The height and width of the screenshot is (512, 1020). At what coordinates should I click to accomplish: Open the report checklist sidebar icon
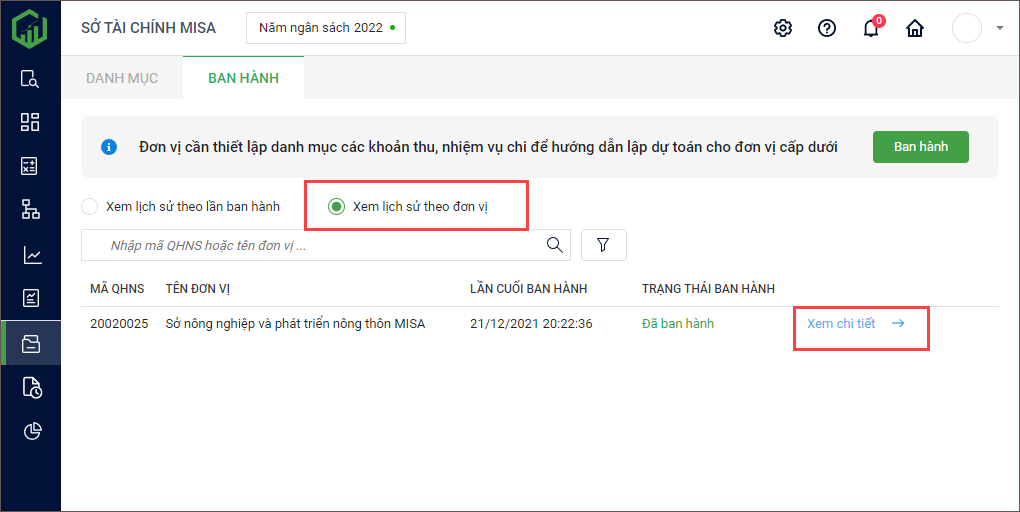point(31,298)
